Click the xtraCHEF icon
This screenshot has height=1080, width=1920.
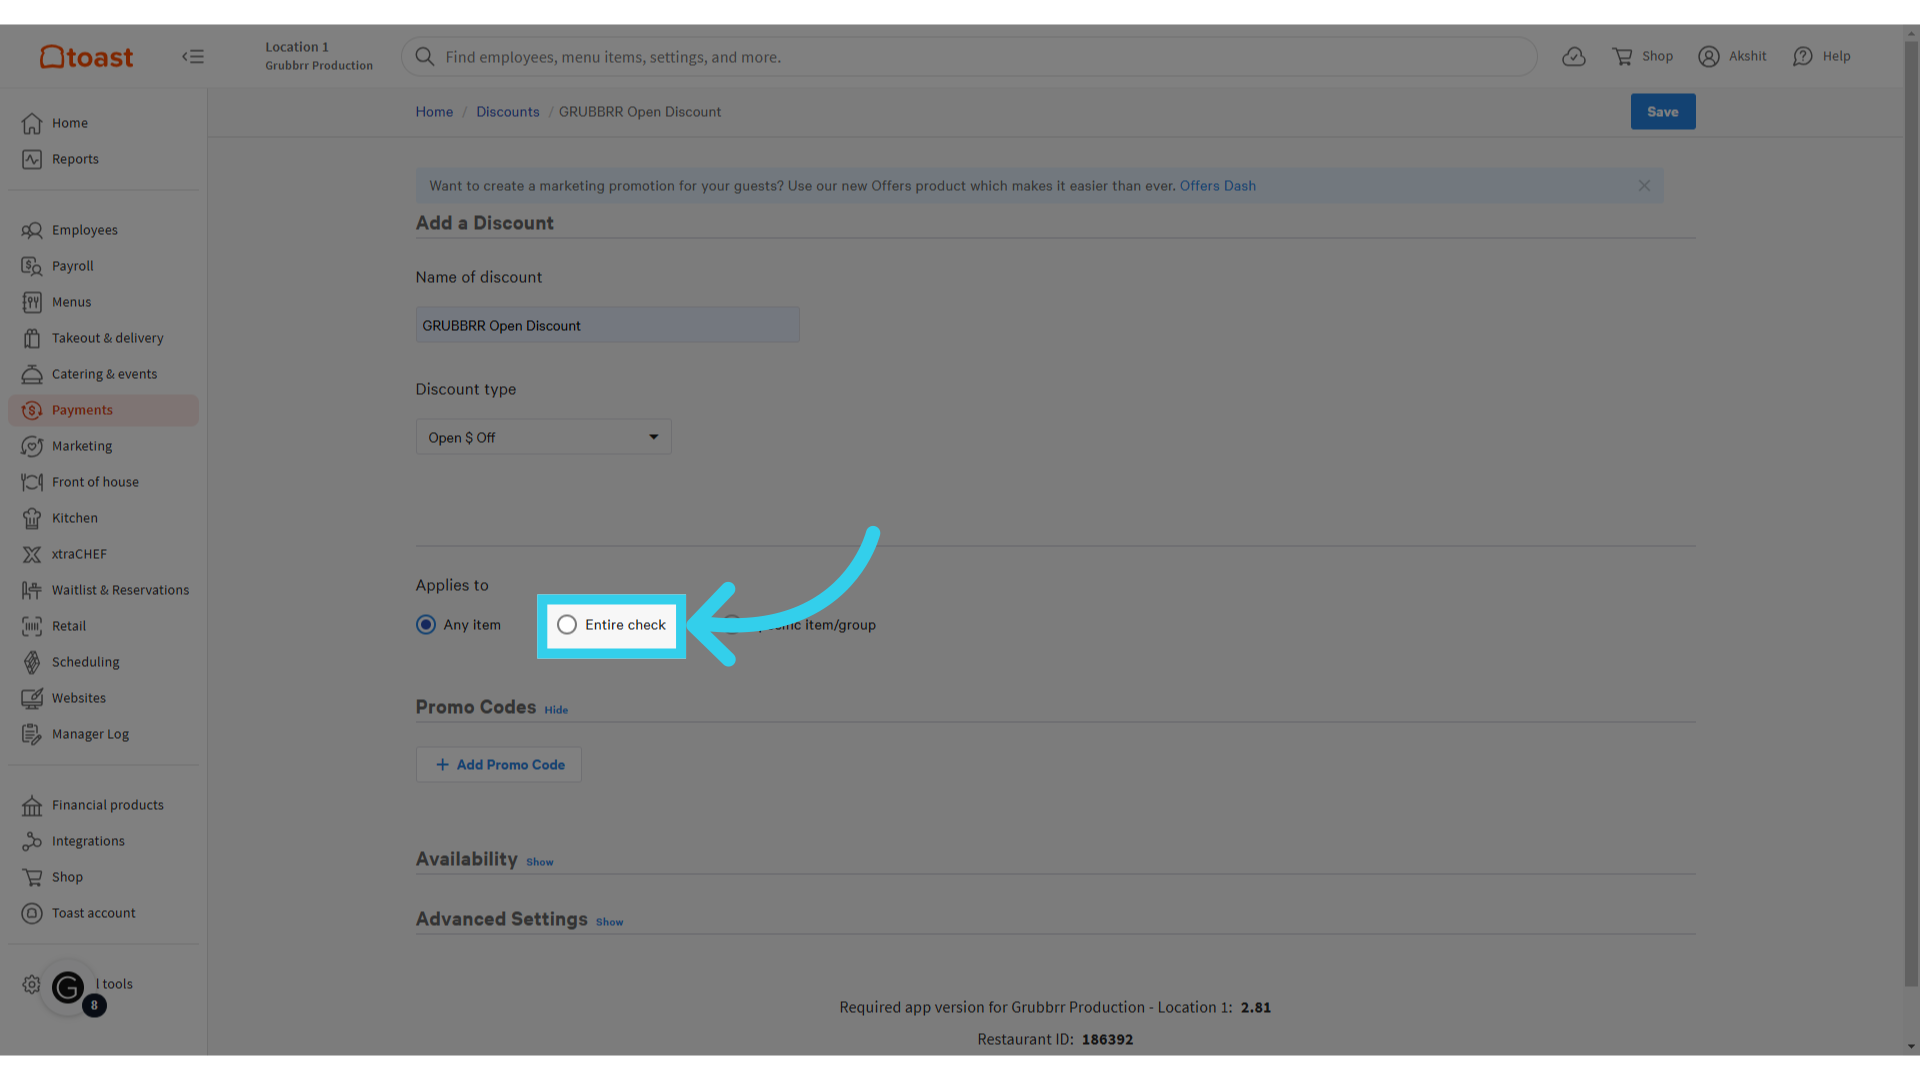click(32, 554)
